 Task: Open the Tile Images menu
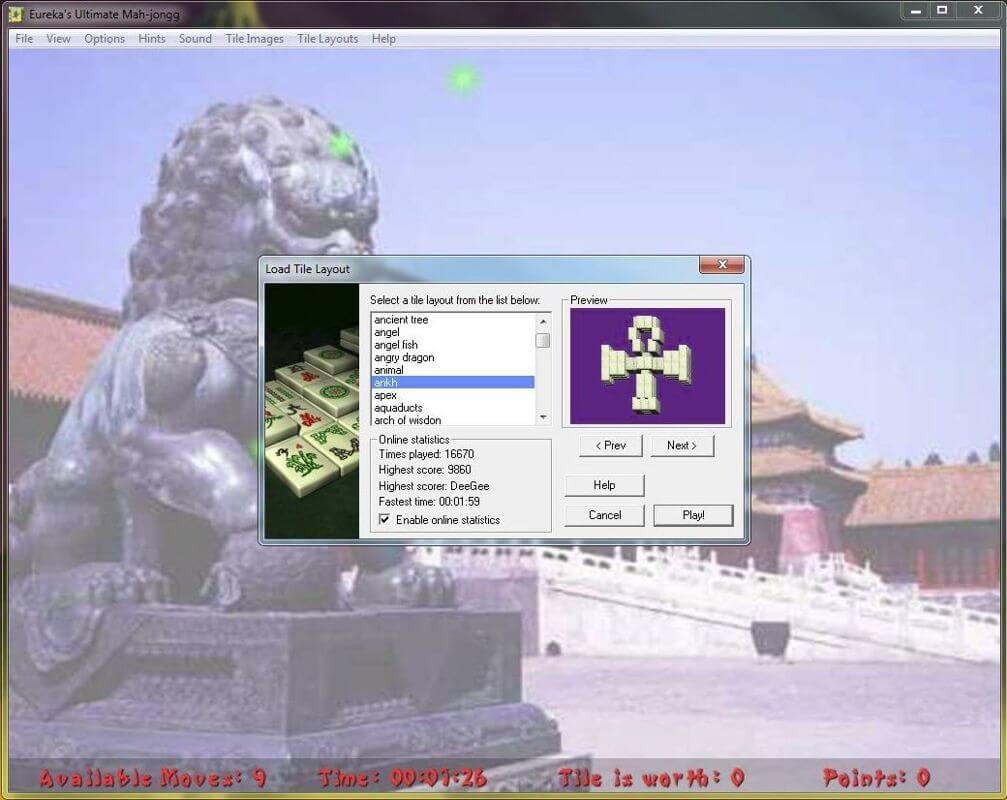coord(254,39)
